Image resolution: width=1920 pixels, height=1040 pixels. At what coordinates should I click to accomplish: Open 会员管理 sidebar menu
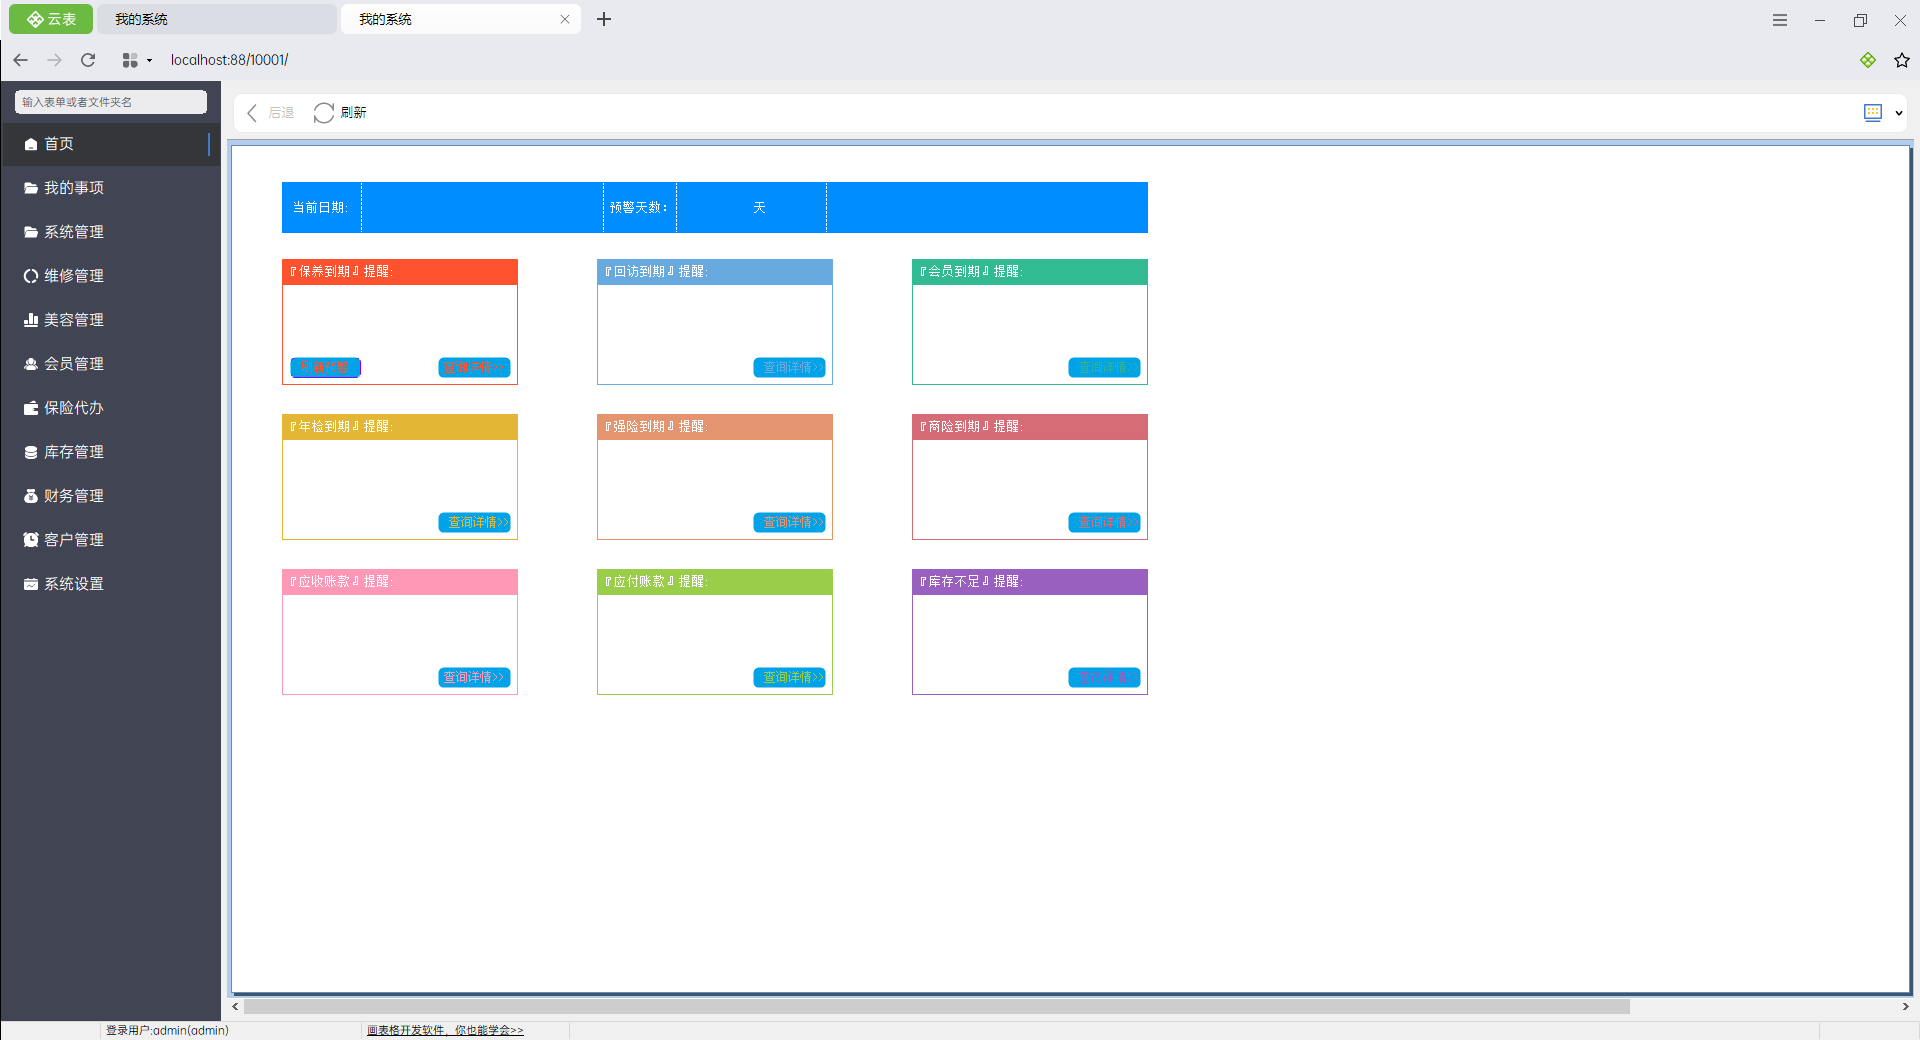coord(74,364)
